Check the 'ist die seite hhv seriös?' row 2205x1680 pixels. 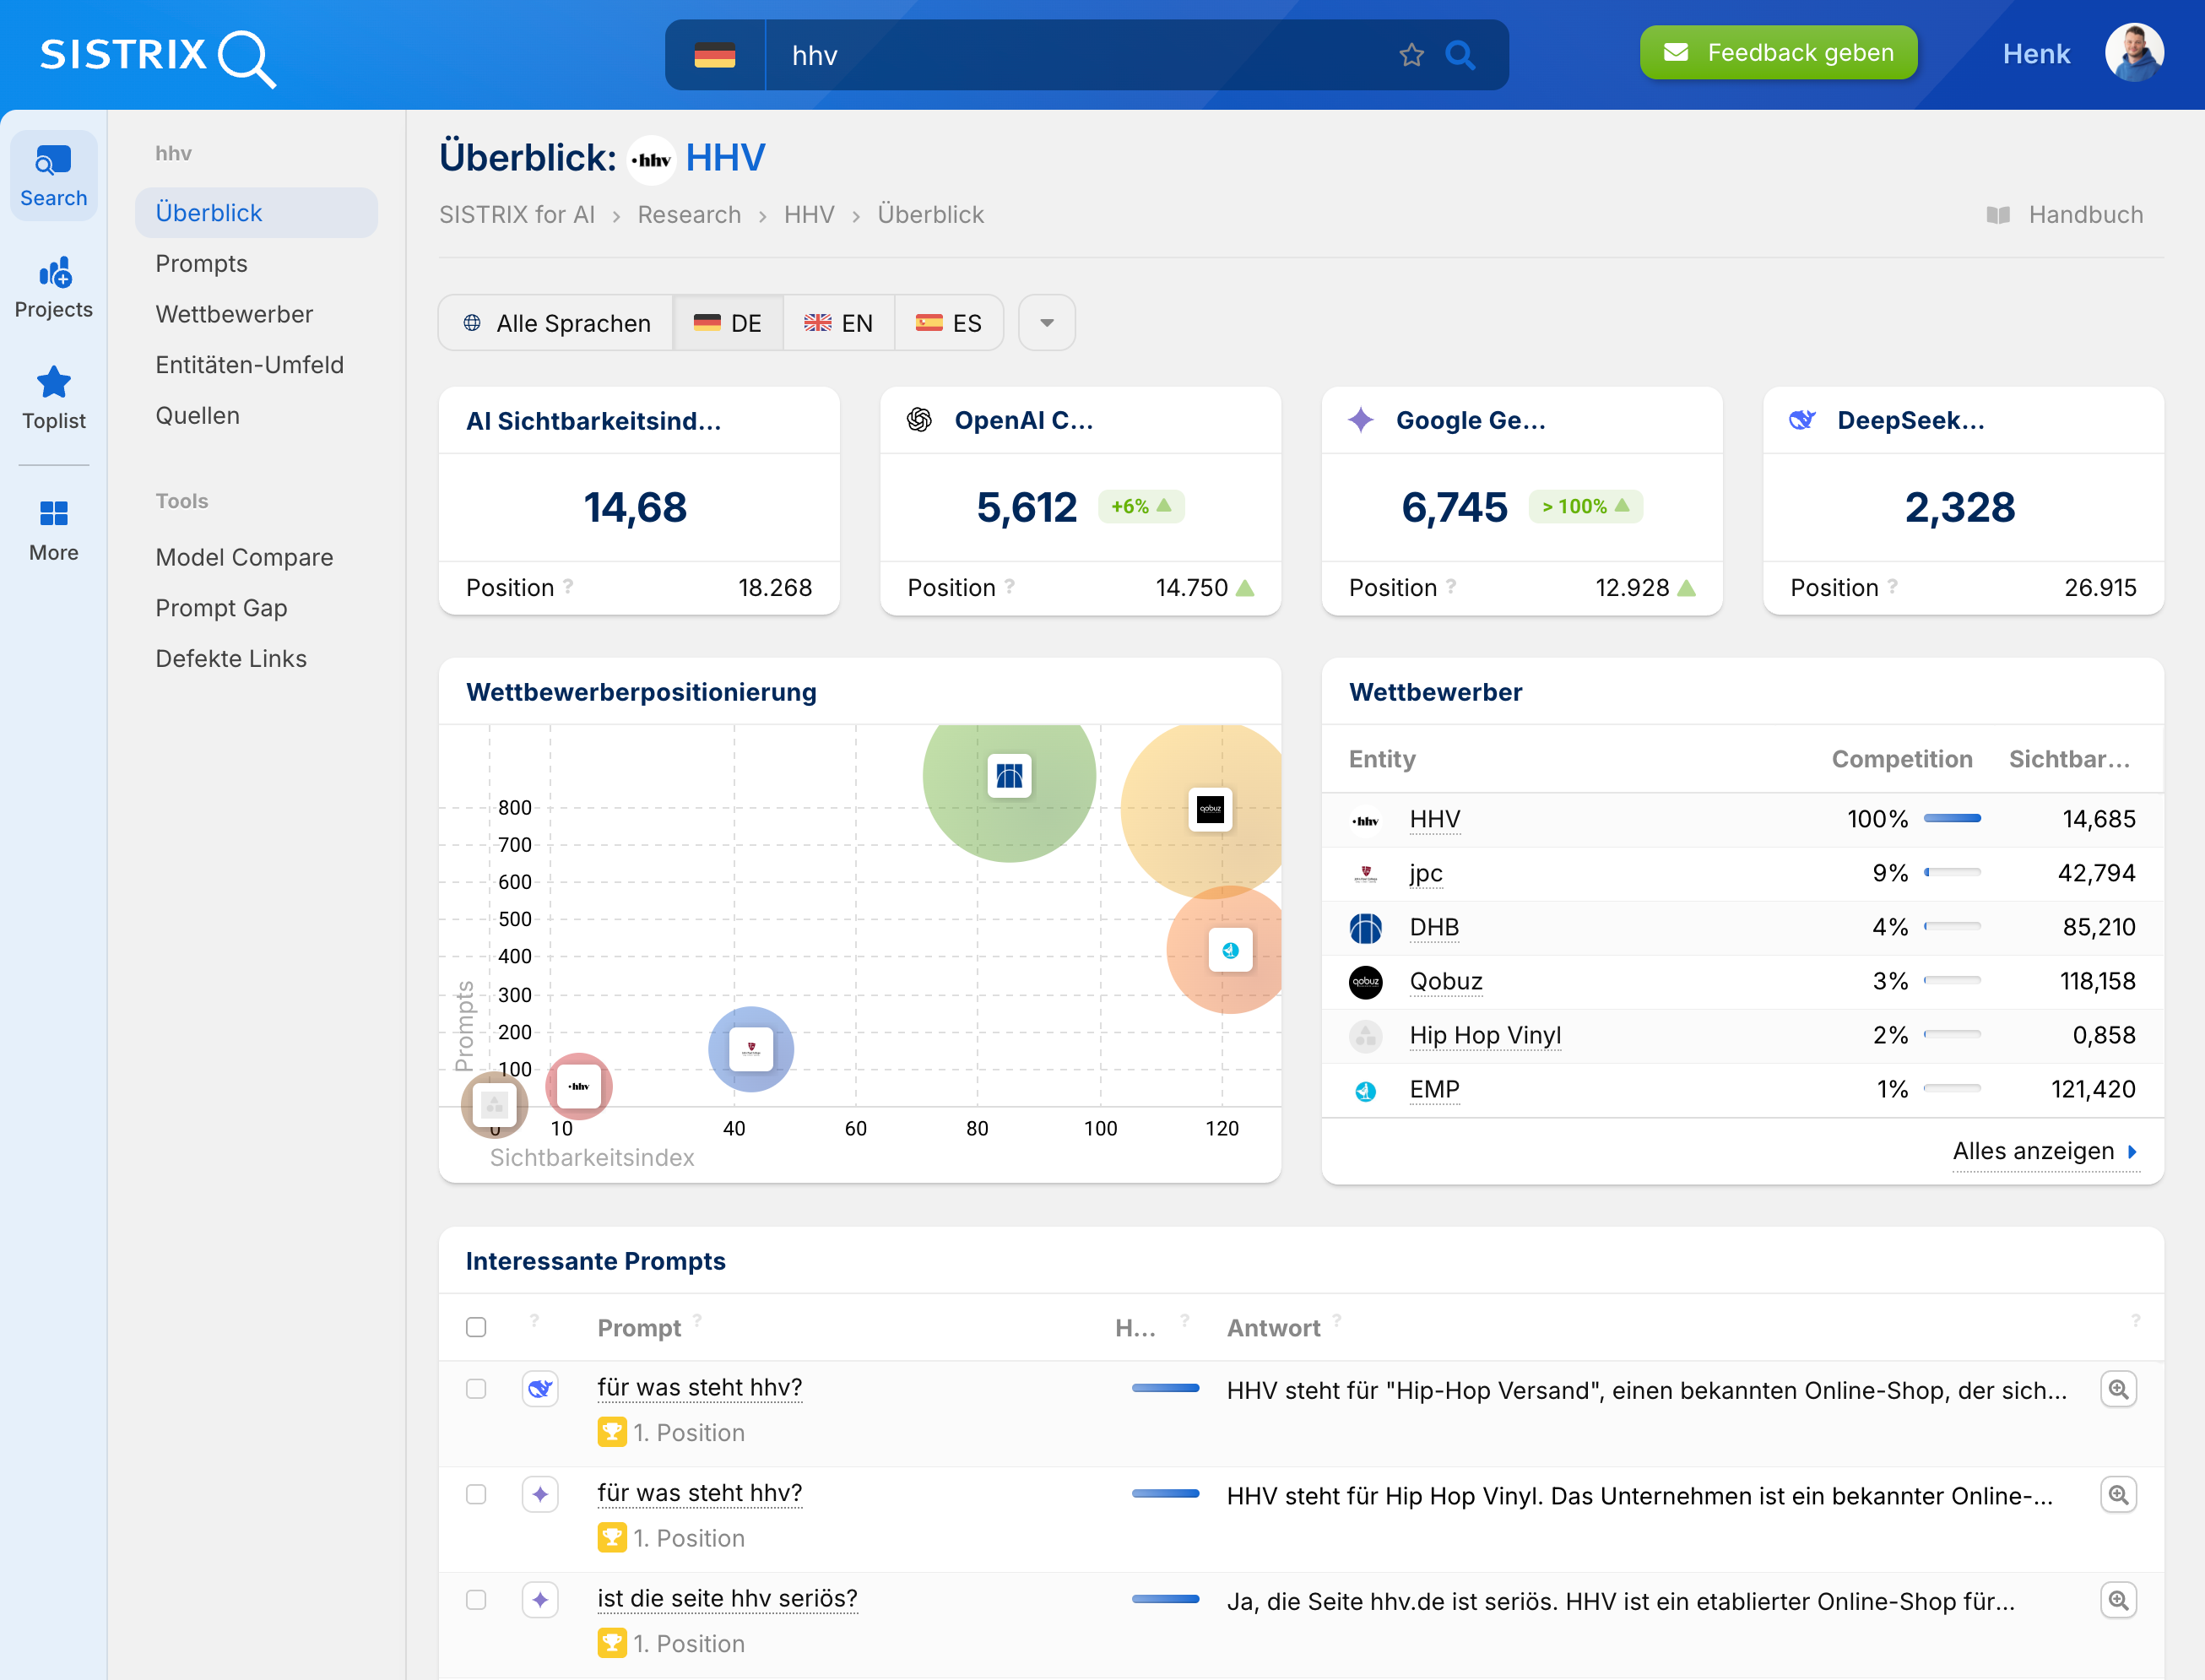tap(476, 1600)
